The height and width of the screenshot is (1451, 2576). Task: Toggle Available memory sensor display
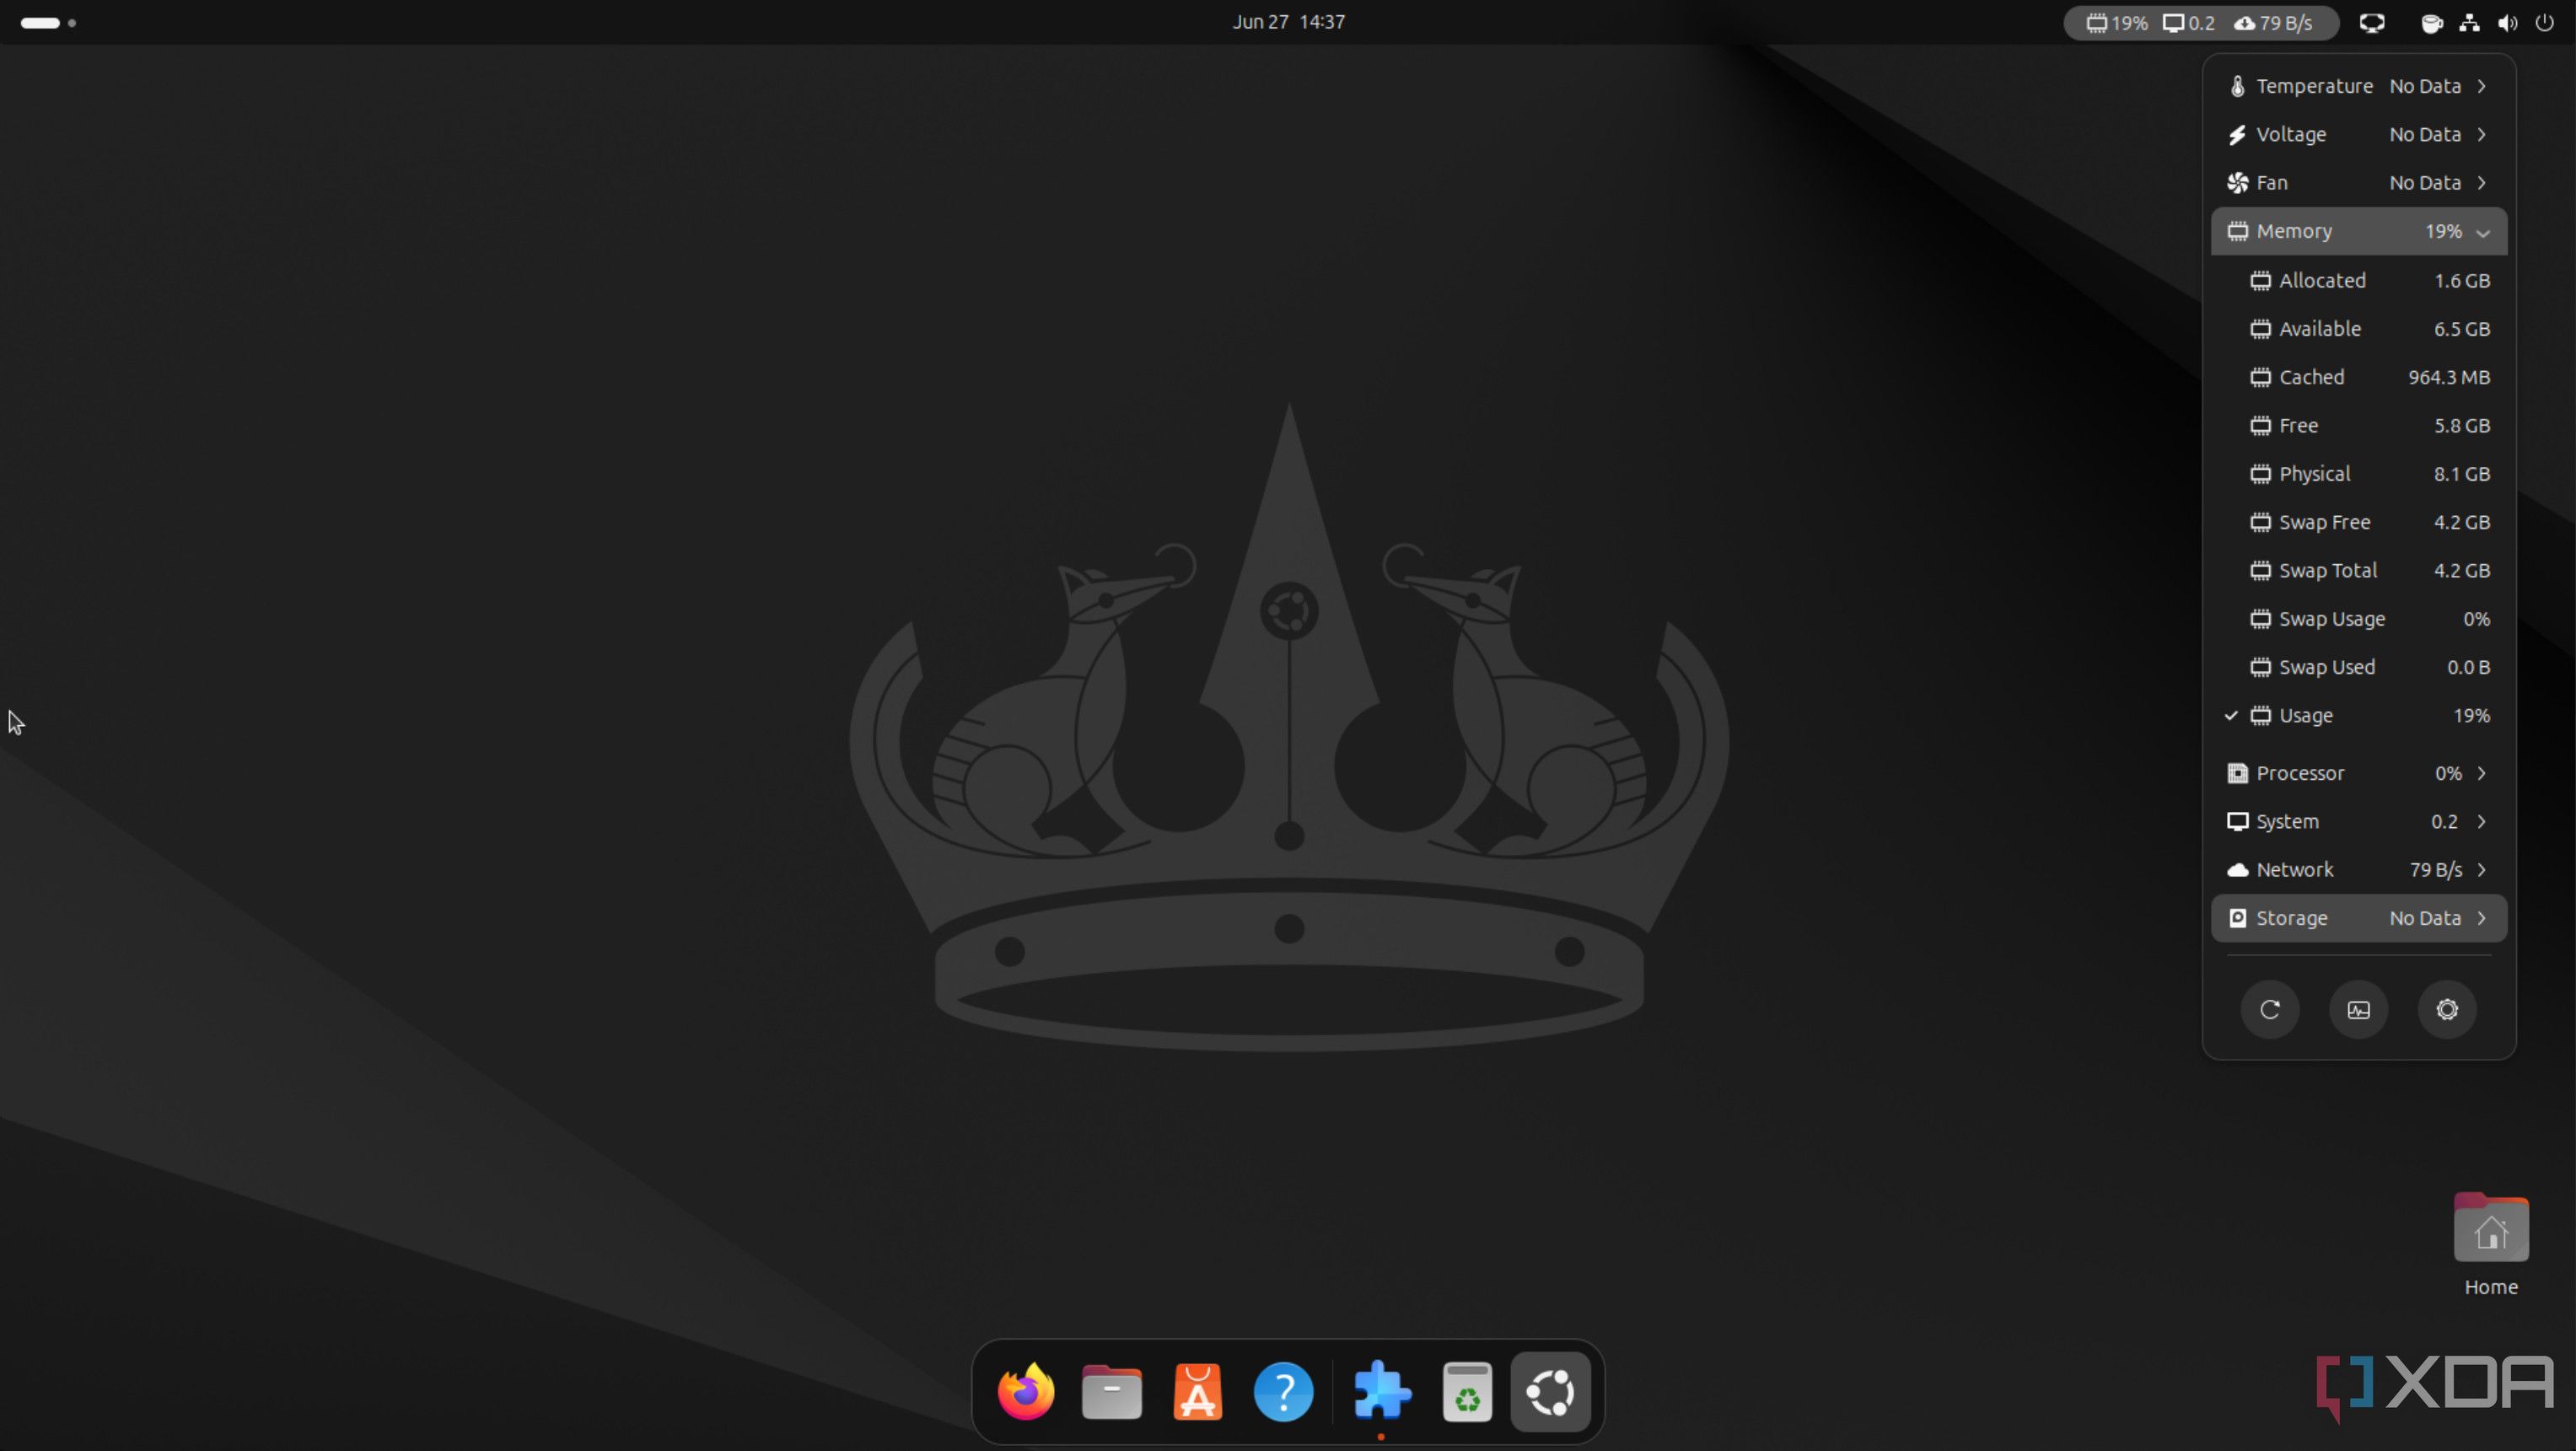click(2359, 329)
